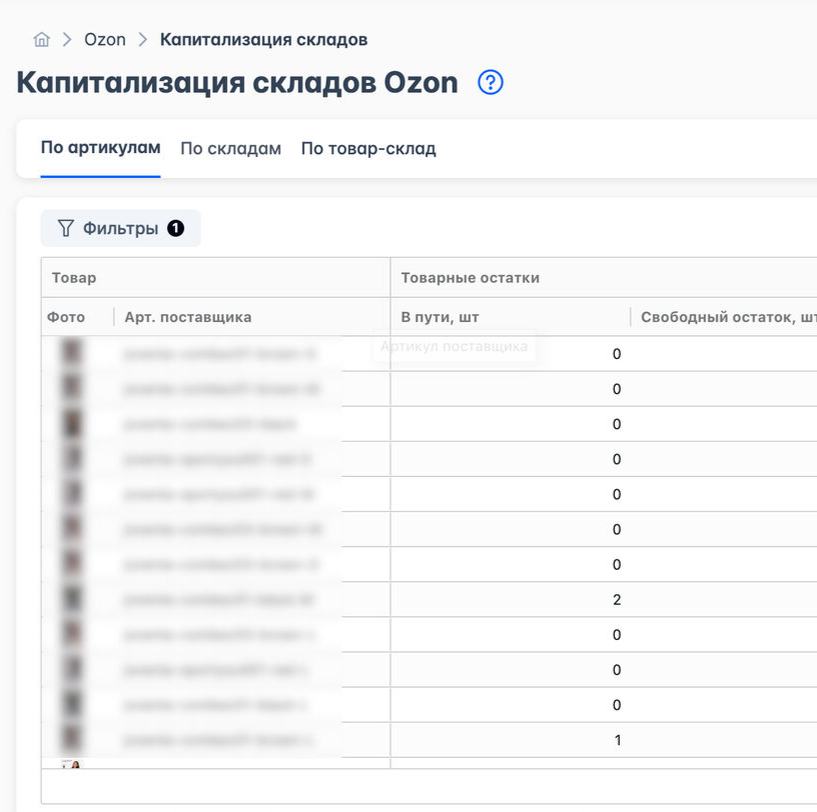Click the В пути cell showing value 2

pyautogui.click(x=510, y=600)
